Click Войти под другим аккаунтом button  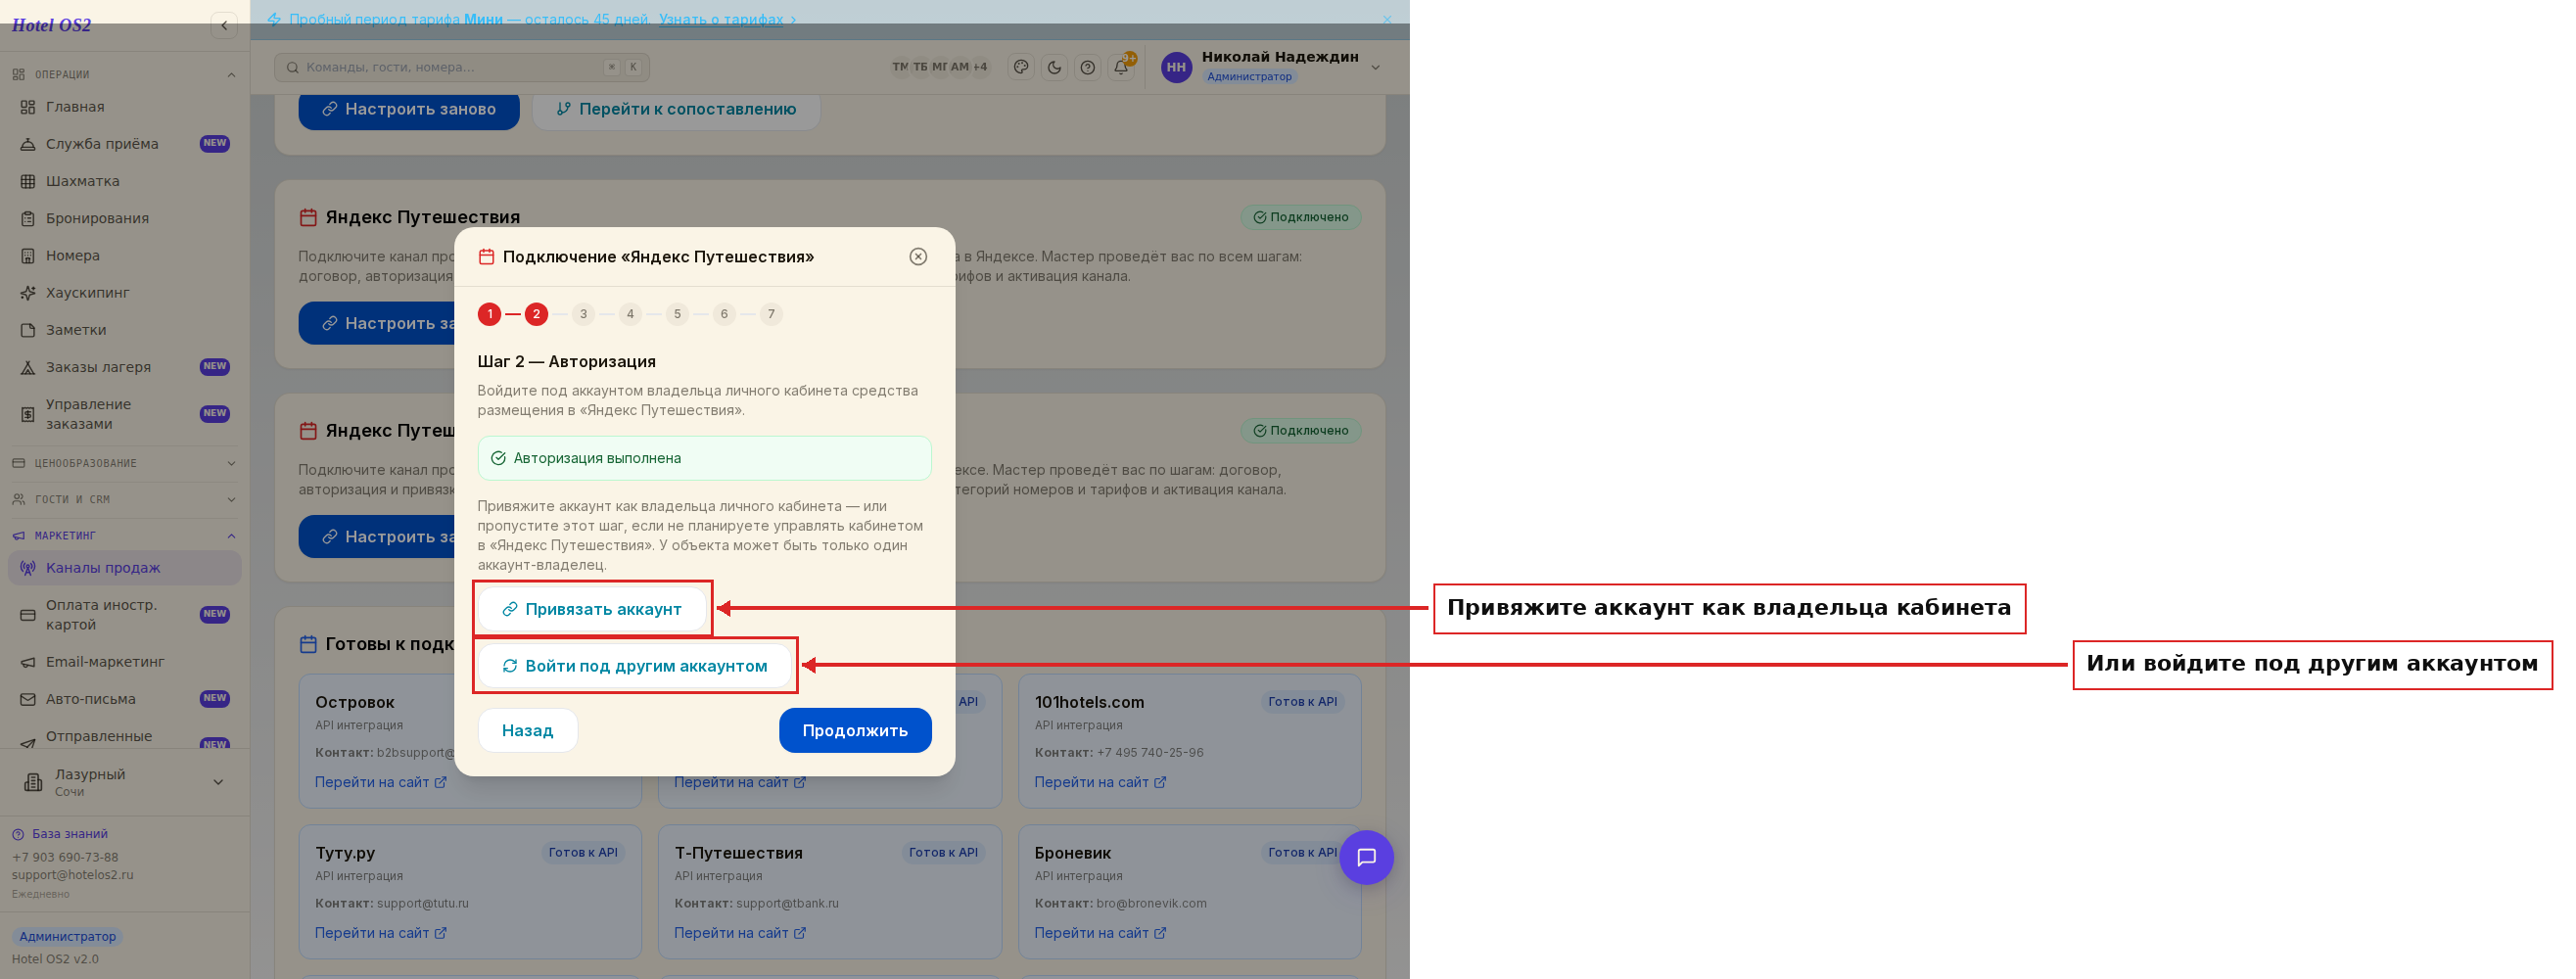pos(635,666)
